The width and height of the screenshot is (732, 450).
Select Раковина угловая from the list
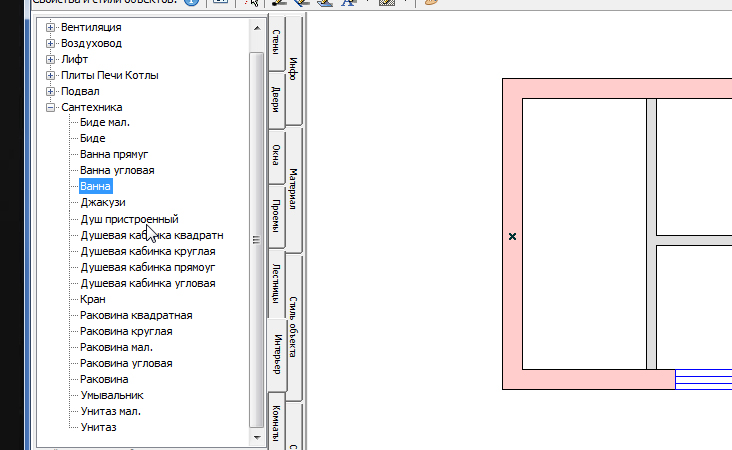pyautogui.click(x=126, y=363)
